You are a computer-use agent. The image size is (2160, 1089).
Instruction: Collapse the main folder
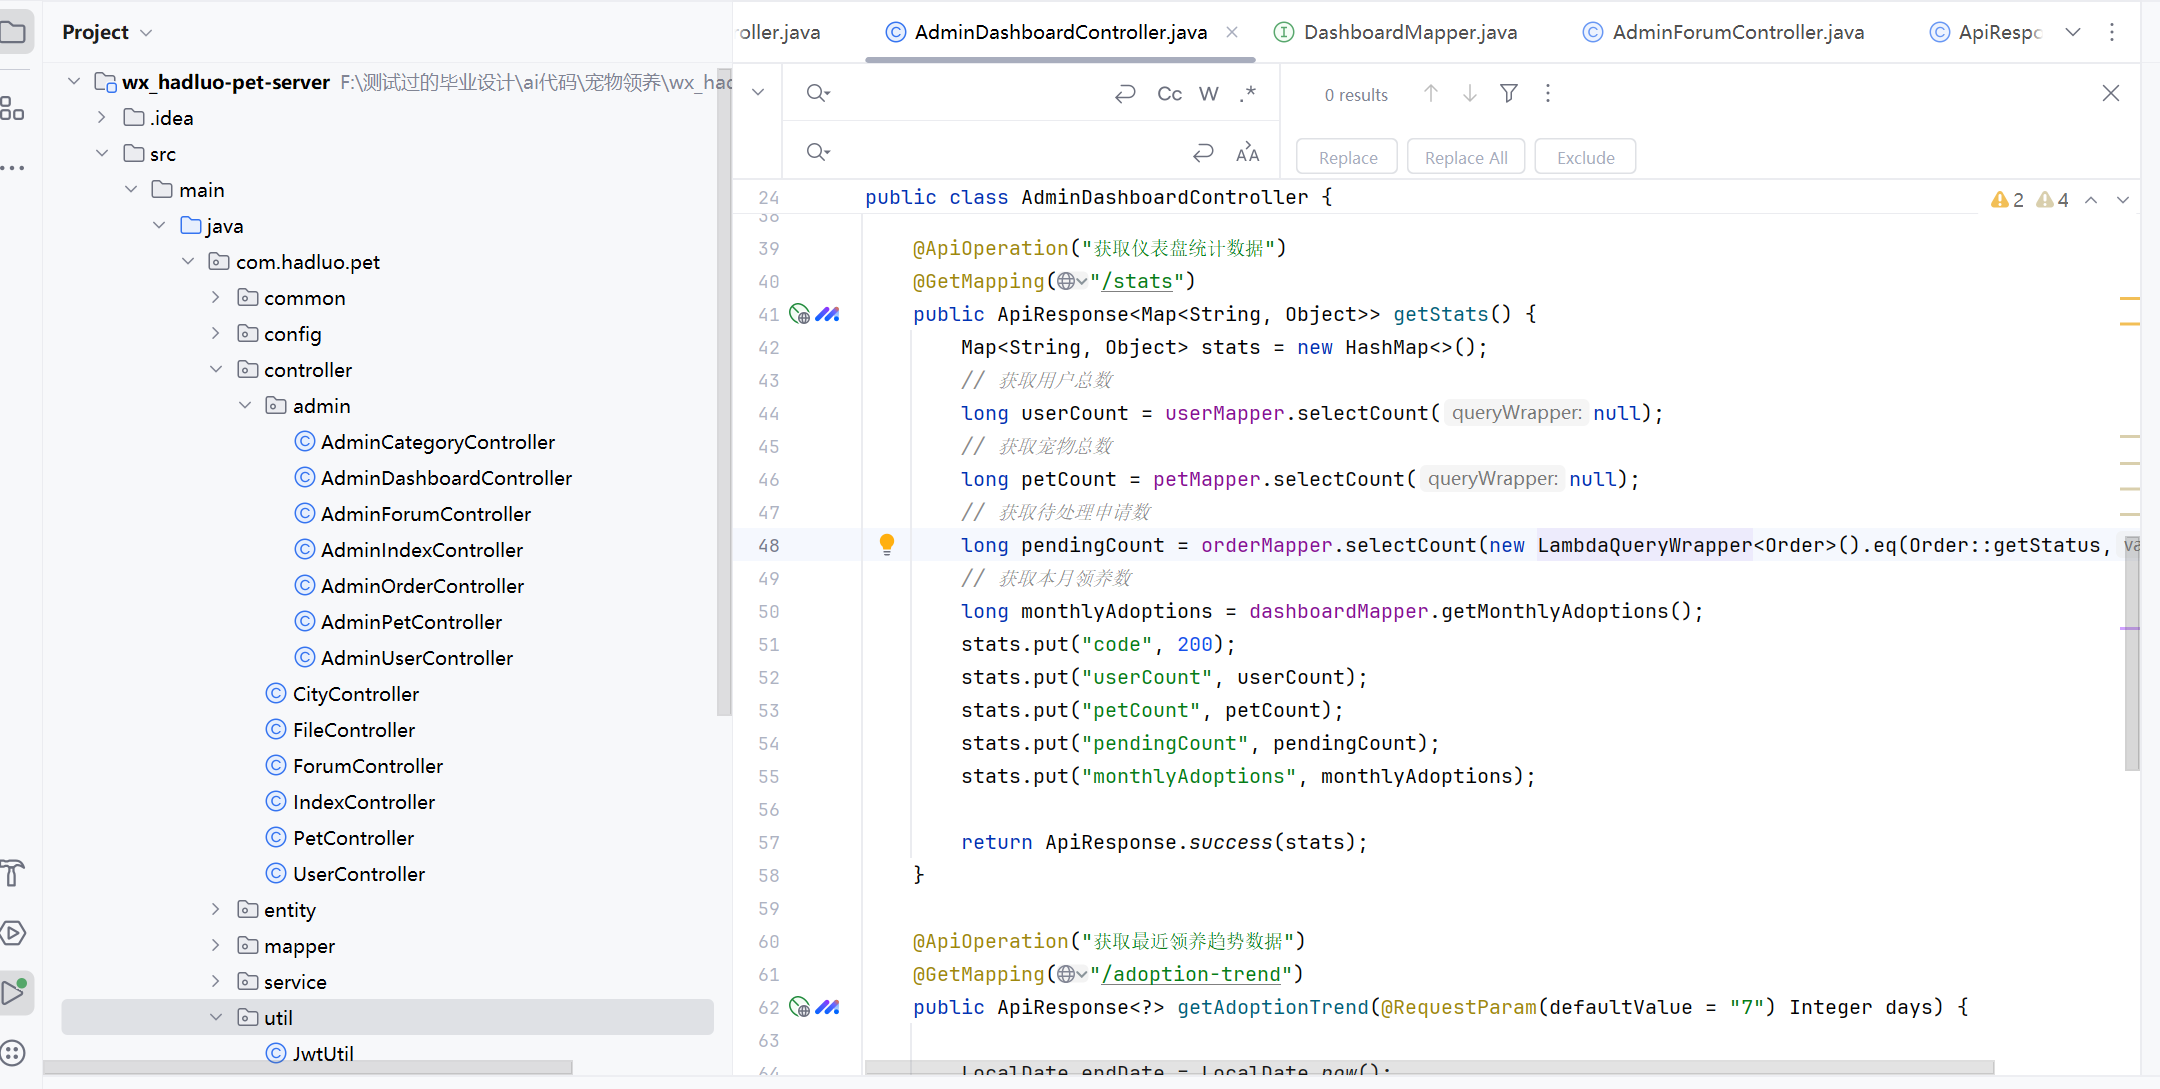point(130,189)
